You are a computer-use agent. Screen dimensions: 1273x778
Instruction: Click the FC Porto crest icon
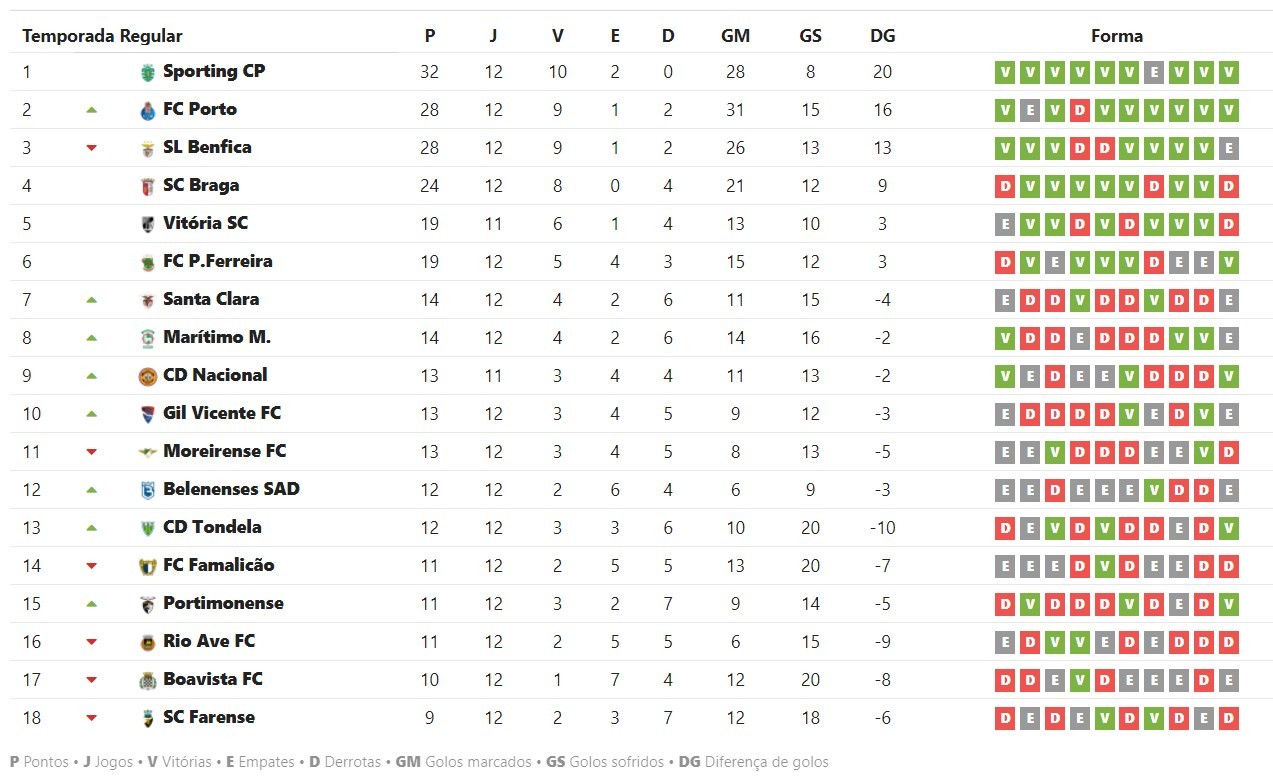148,110
